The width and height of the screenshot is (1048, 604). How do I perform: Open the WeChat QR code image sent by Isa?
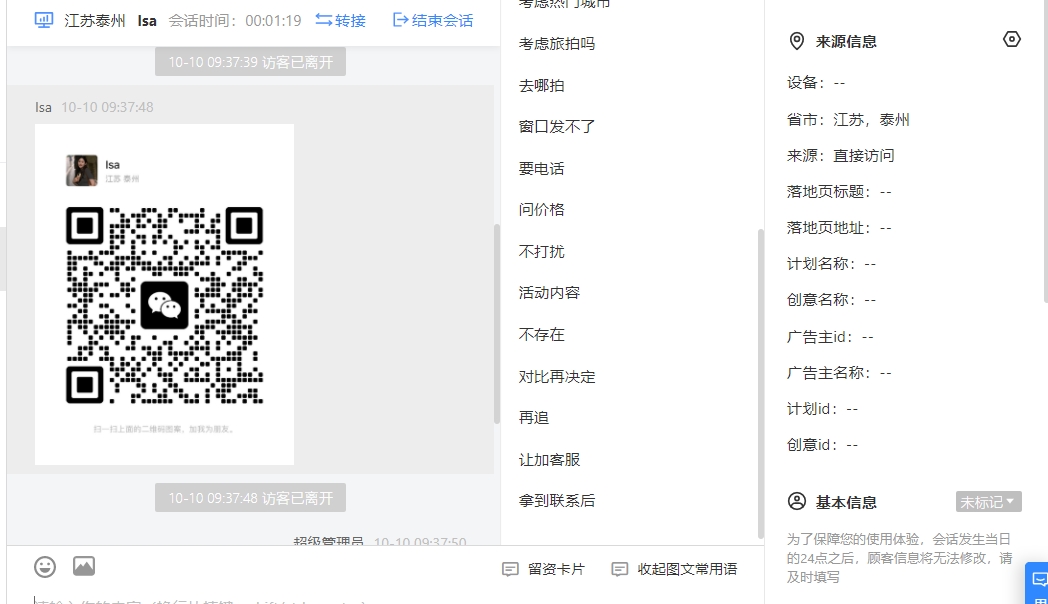pyautogui.click(x=164, y=295)
